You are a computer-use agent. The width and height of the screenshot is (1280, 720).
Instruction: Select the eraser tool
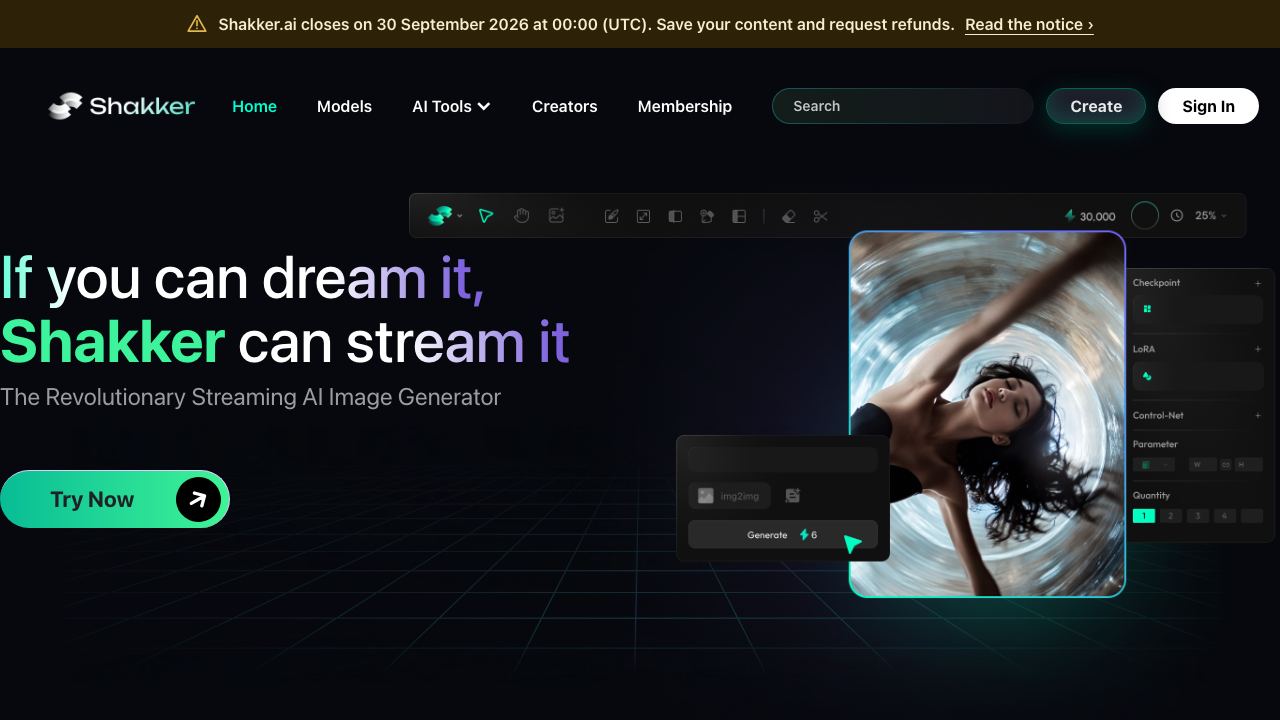(x=789, y=216)
